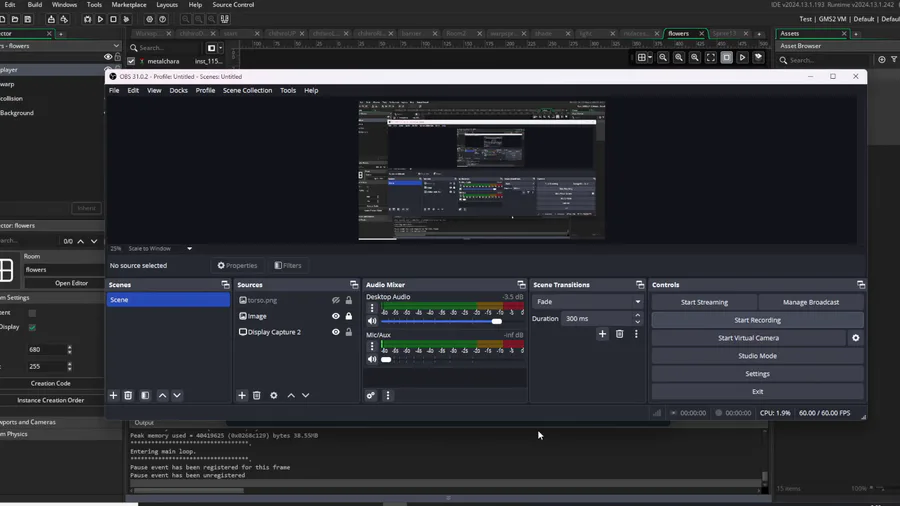Remove selected source with Sources trash icon
The image size is (900, 506).
(257, 395)
